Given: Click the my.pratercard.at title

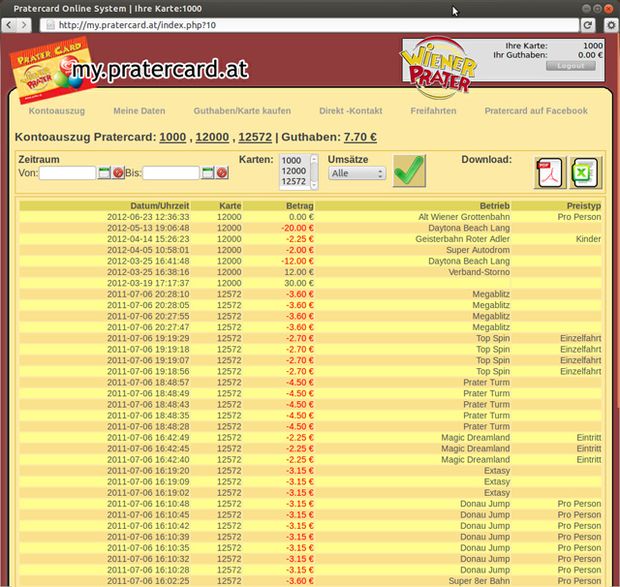Looking at the screenshot, I should point(160,70).
